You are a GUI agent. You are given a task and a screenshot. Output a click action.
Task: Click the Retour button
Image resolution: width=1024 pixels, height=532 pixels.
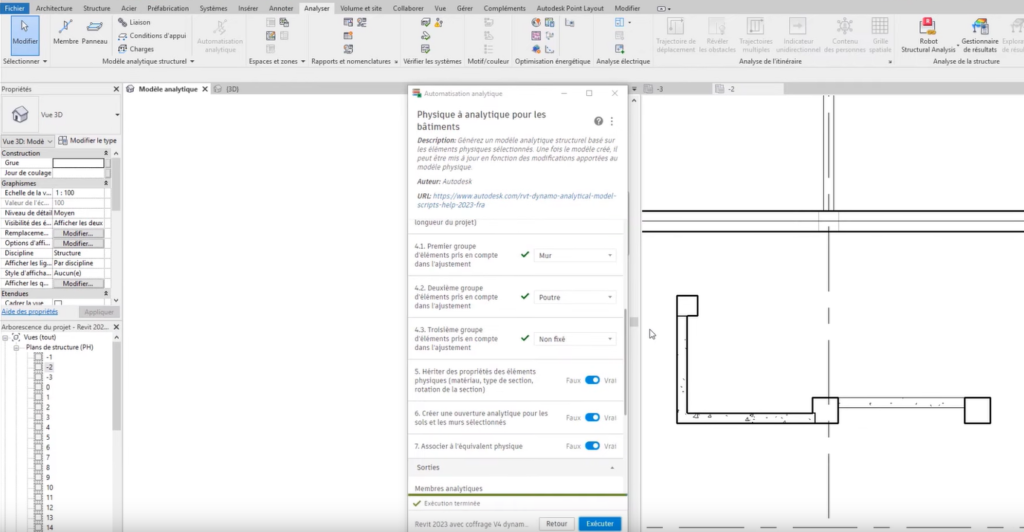click(x=556, y=523)
